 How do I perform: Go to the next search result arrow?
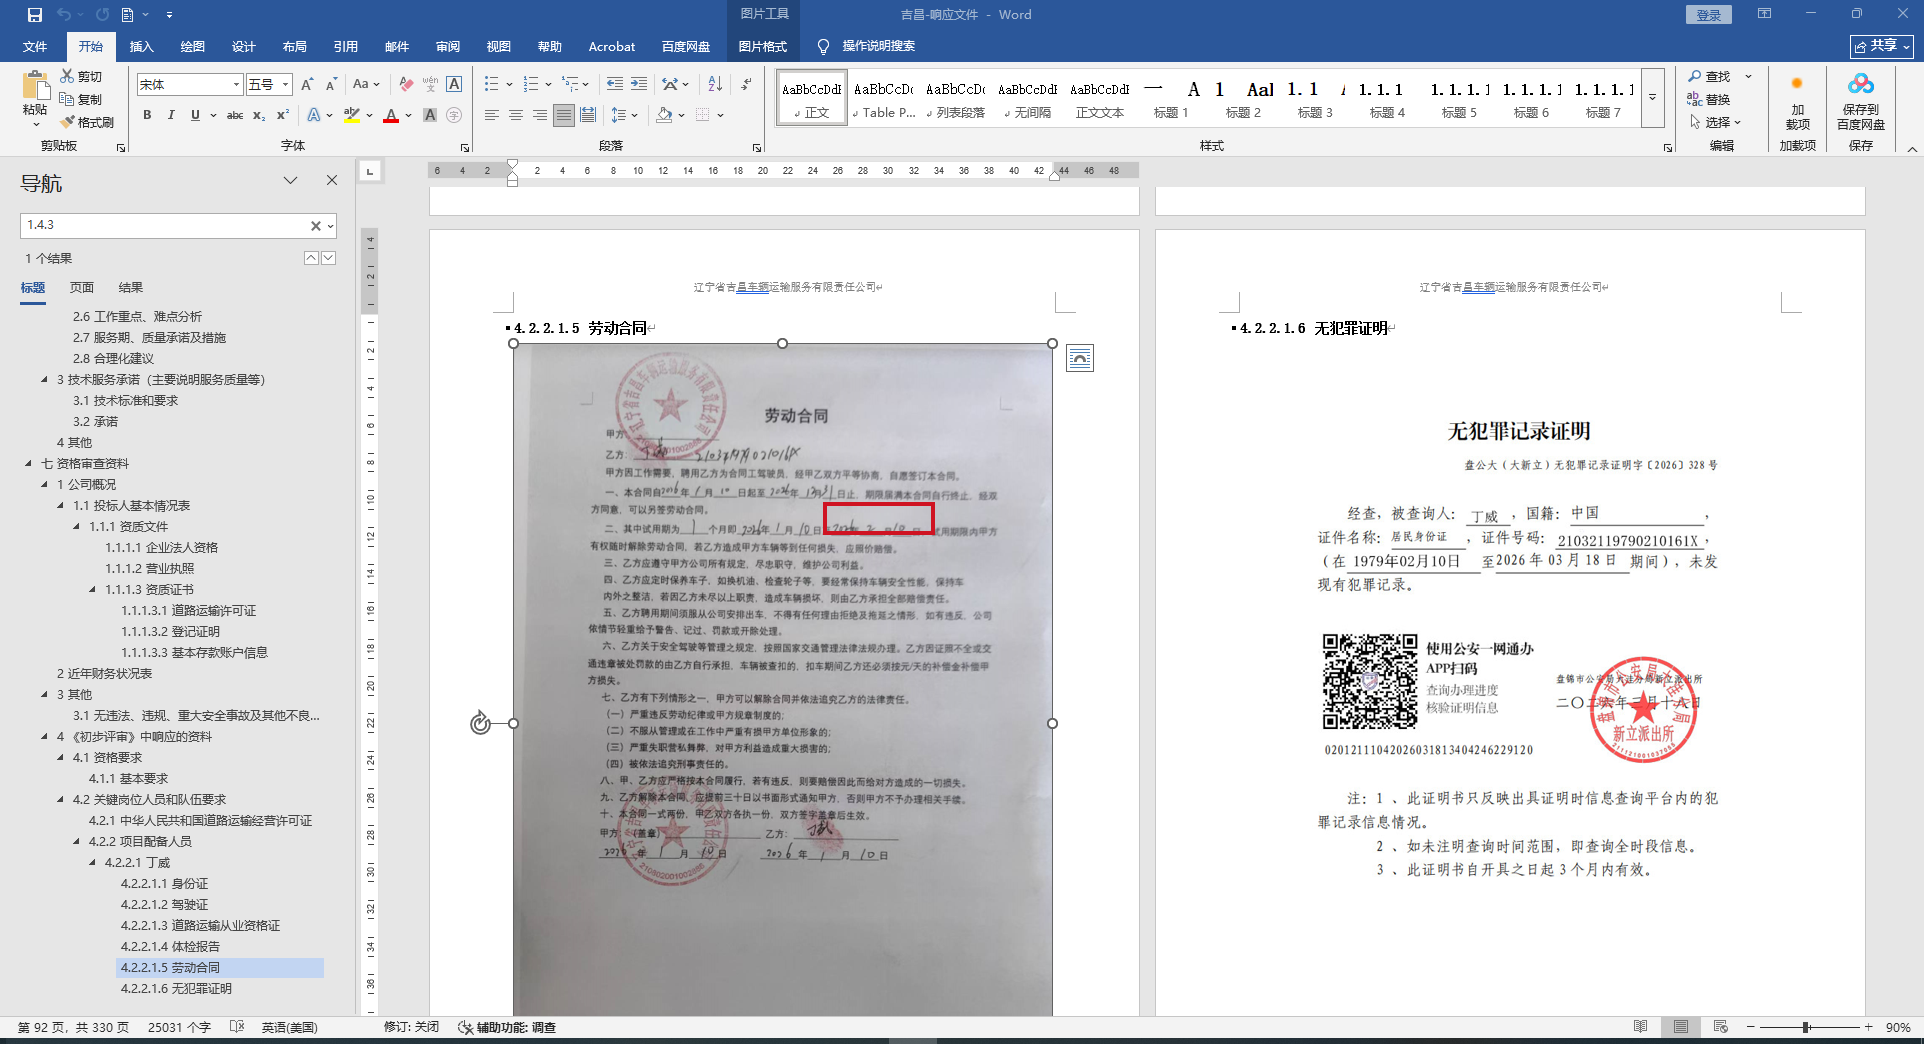pos(328,258)
